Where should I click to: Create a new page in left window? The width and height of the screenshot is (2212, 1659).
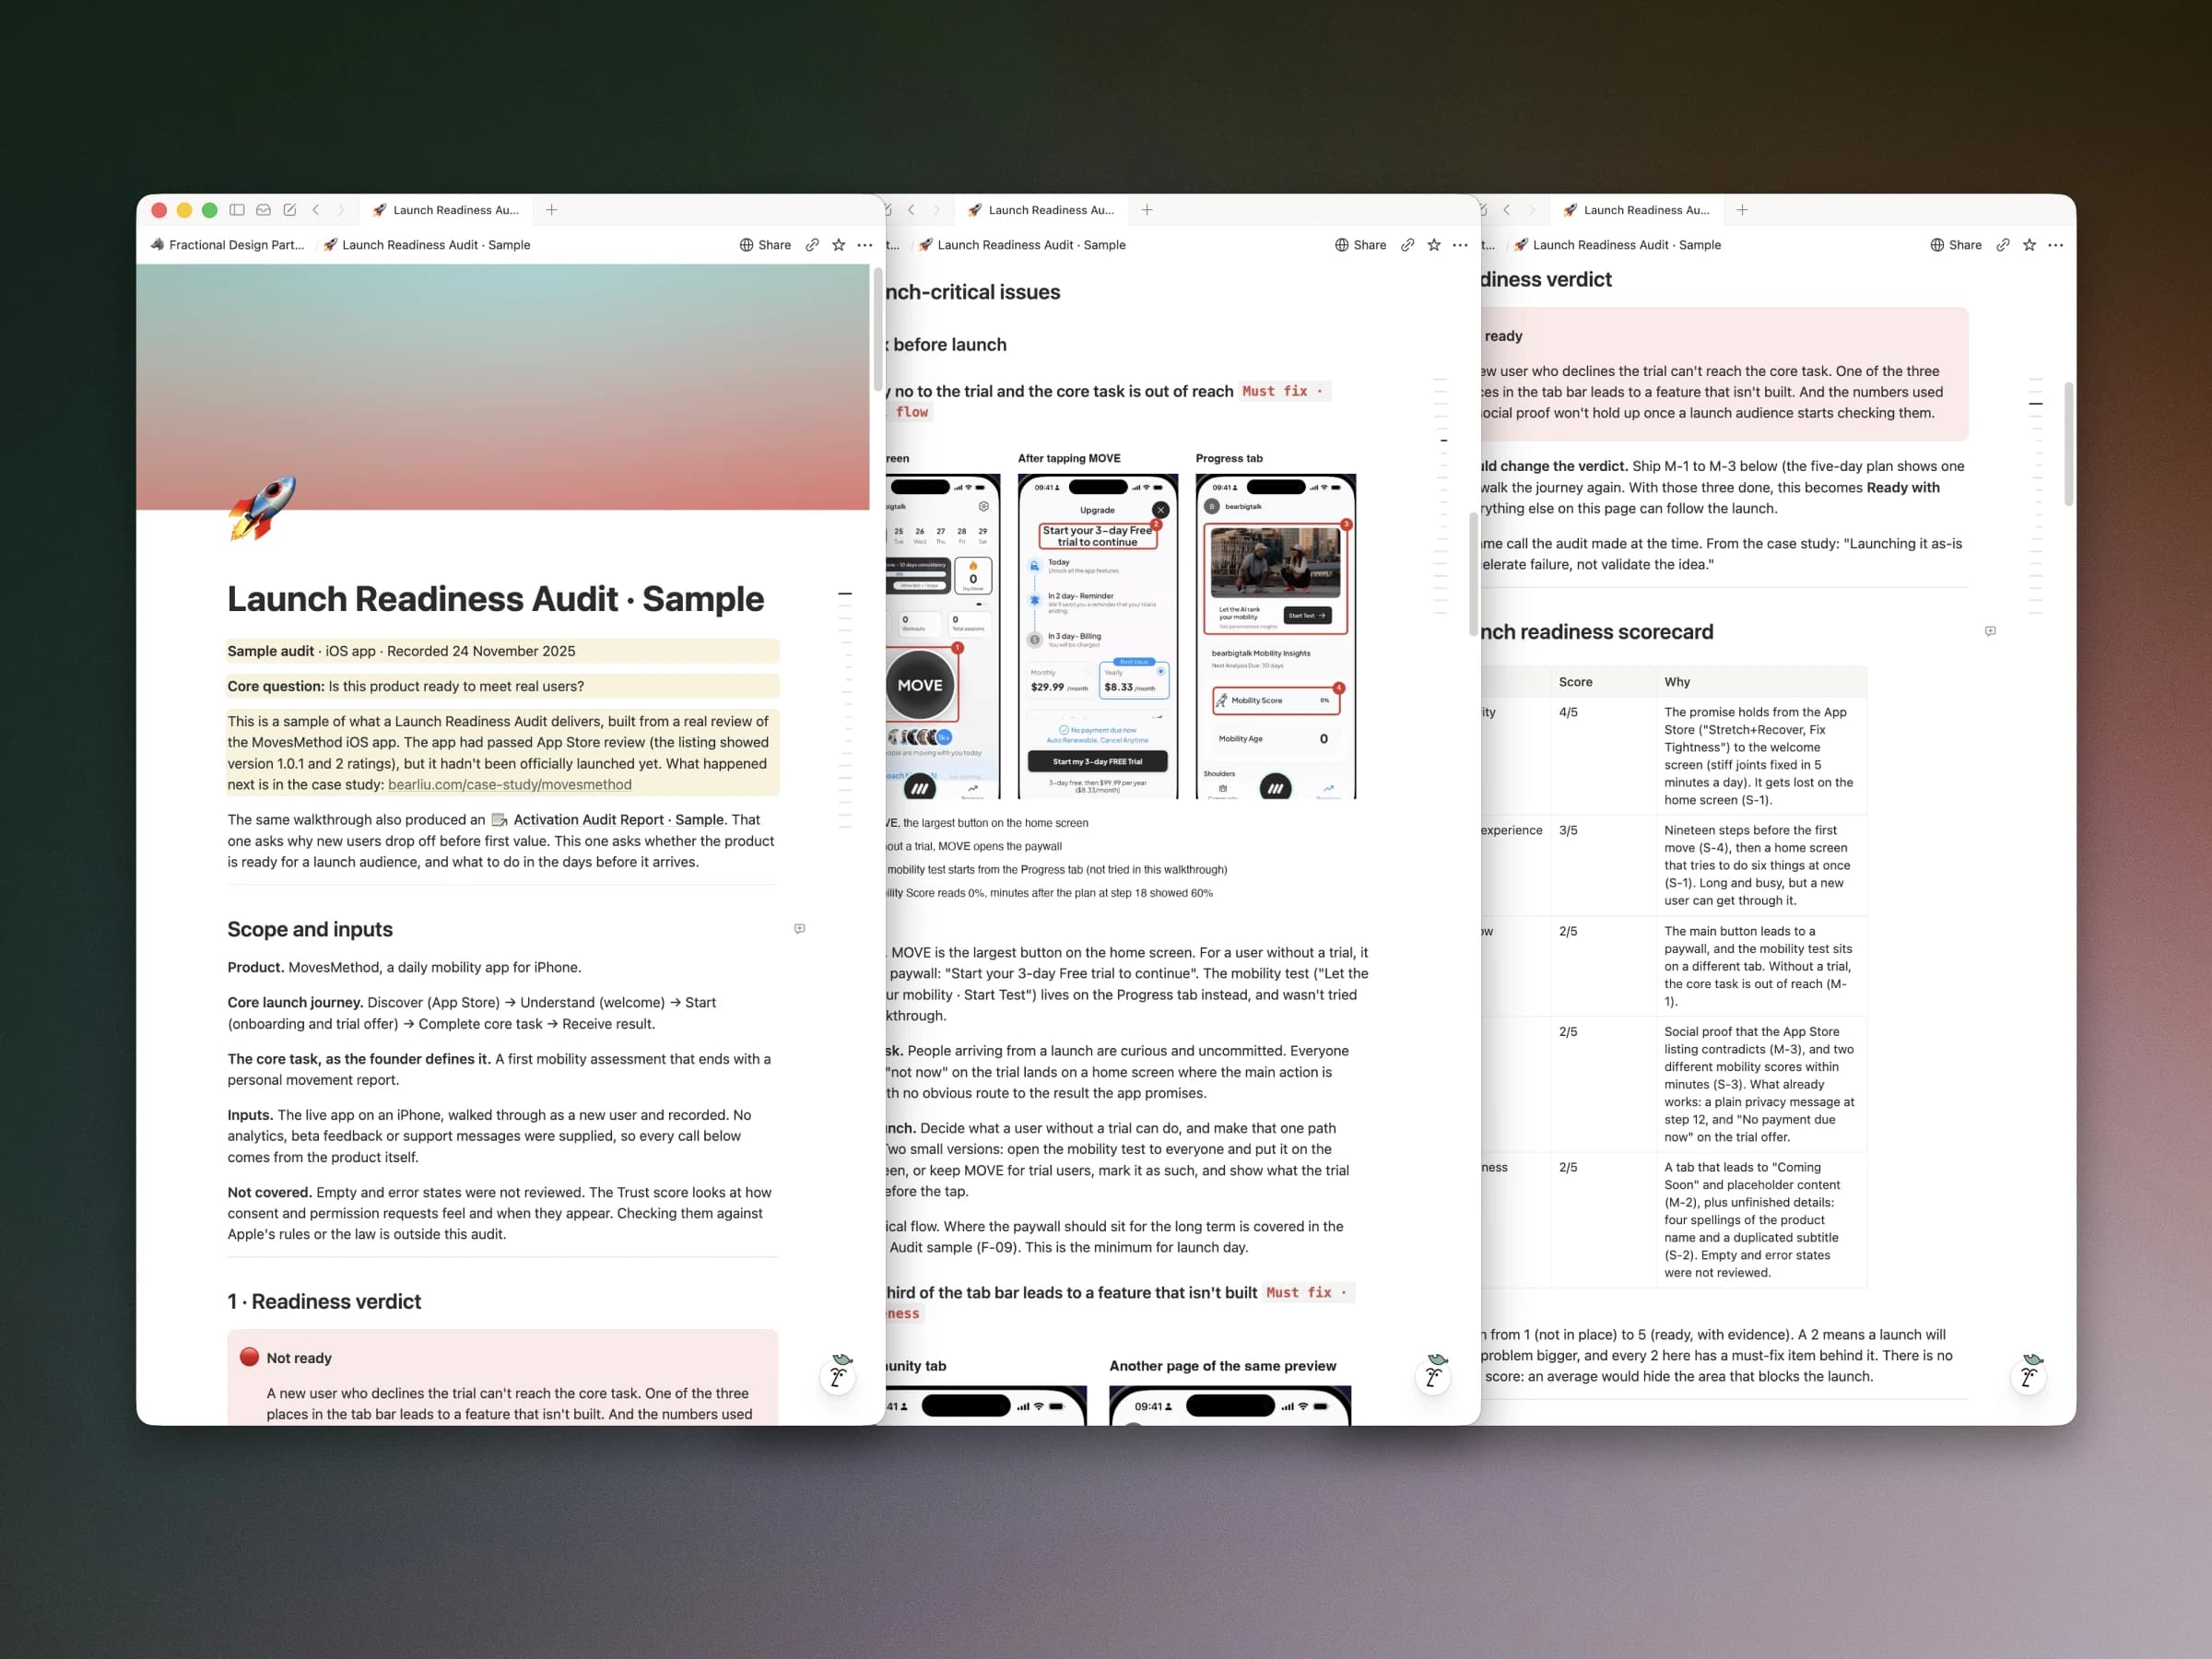(x=290, y=210)
